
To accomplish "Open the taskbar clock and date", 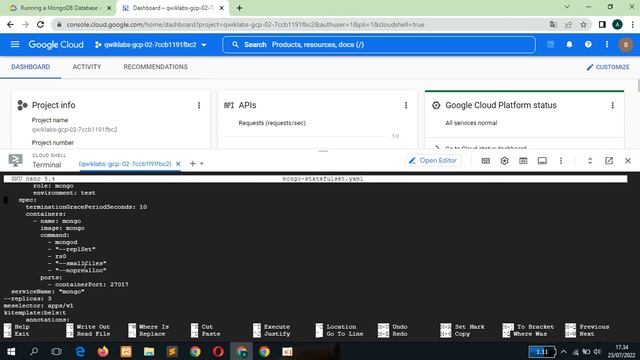I will [622, 351].
